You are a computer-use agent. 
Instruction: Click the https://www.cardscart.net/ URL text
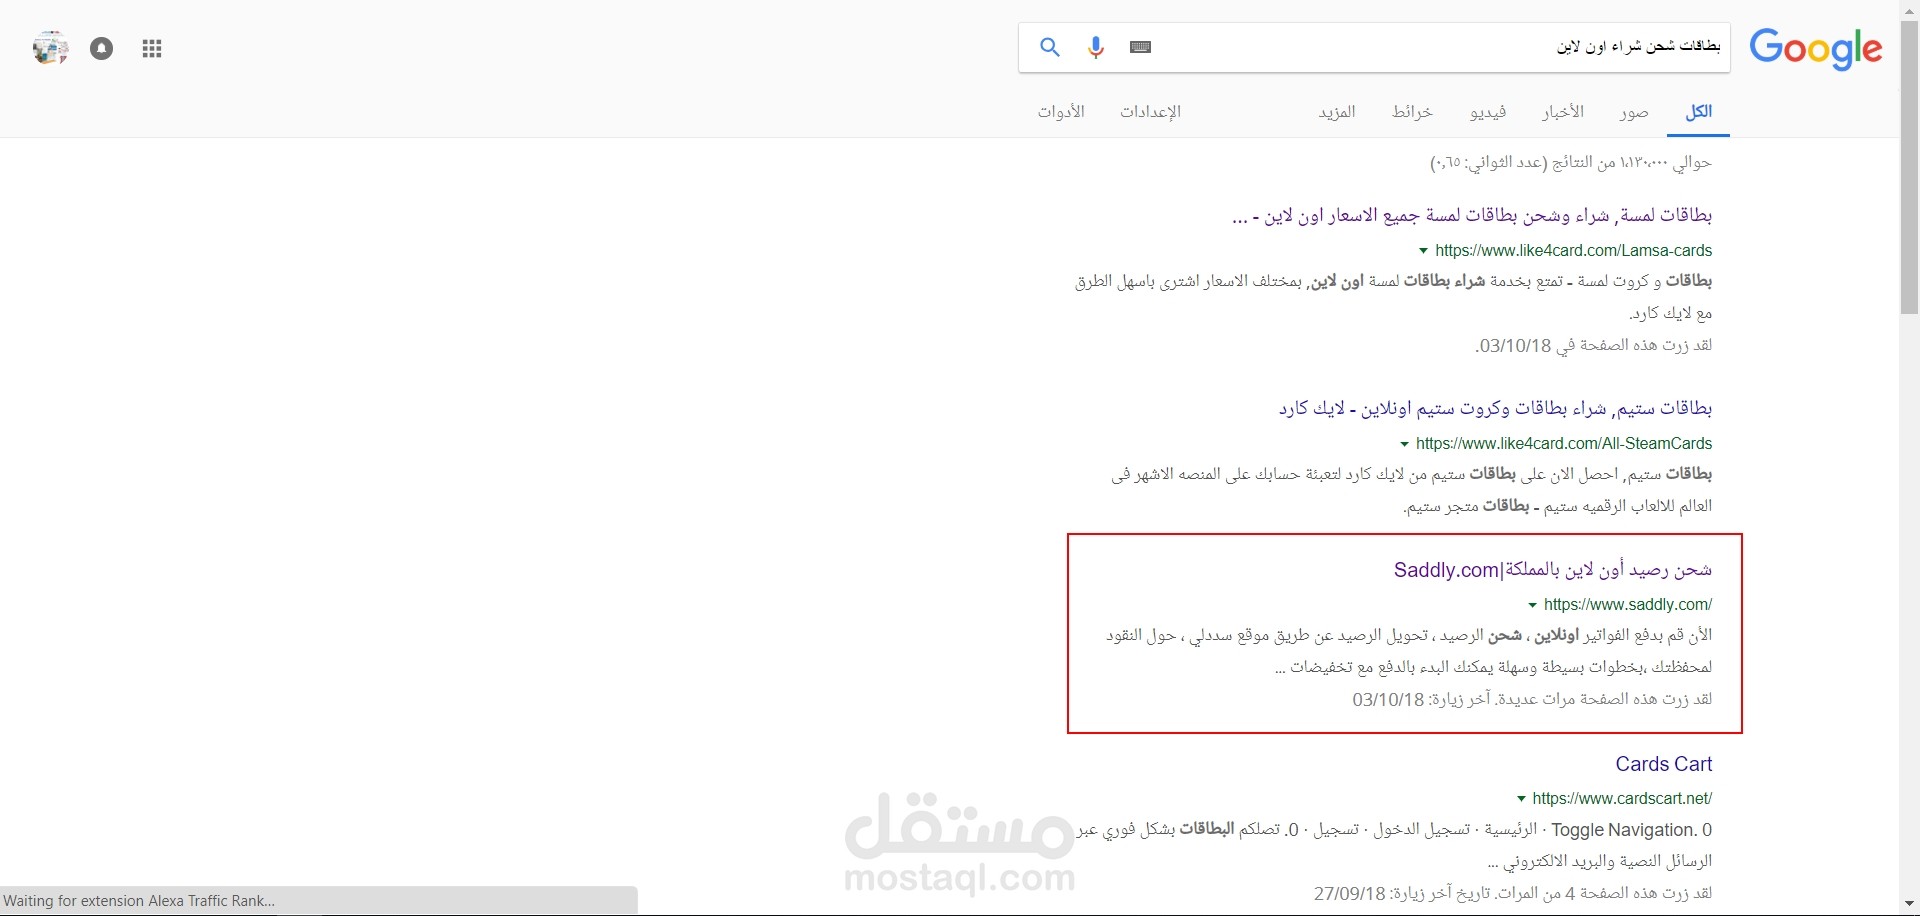coord(1622,798)
